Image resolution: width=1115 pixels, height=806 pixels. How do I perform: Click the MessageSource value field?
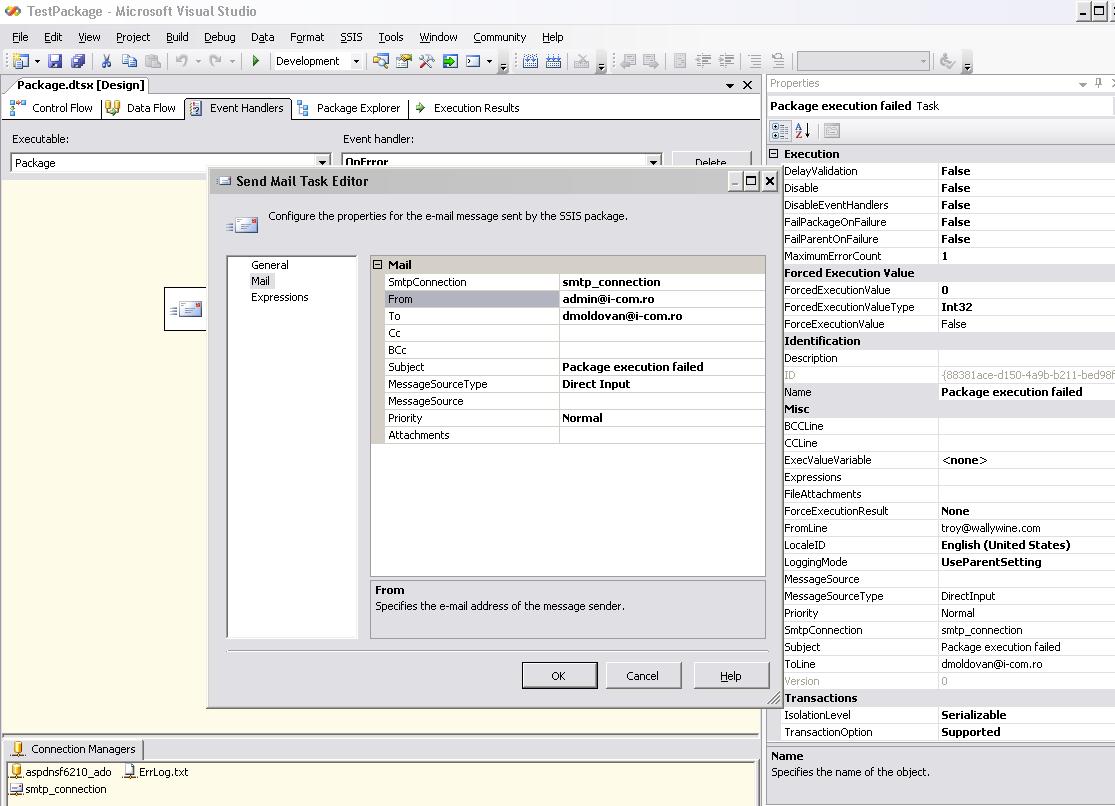(660, 401)
